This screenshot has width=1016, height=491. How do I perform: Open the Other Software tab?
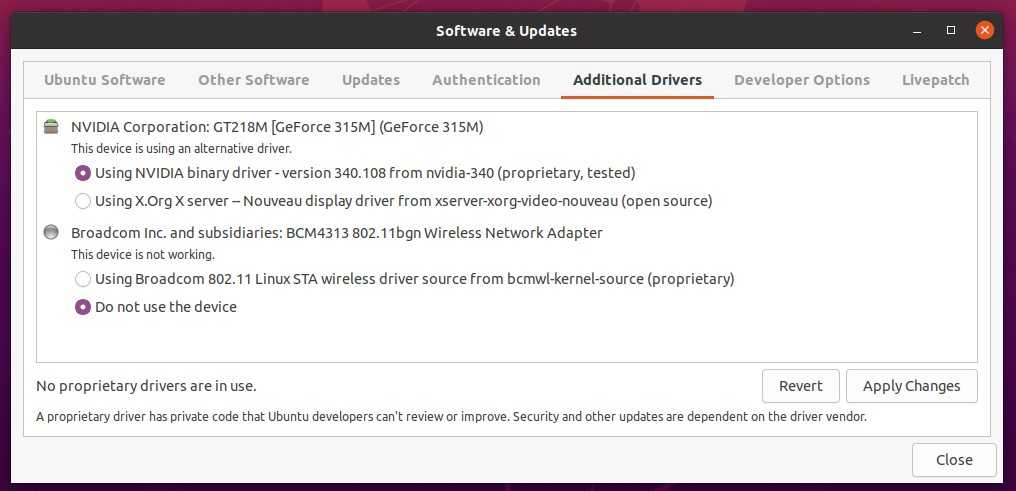253,80
